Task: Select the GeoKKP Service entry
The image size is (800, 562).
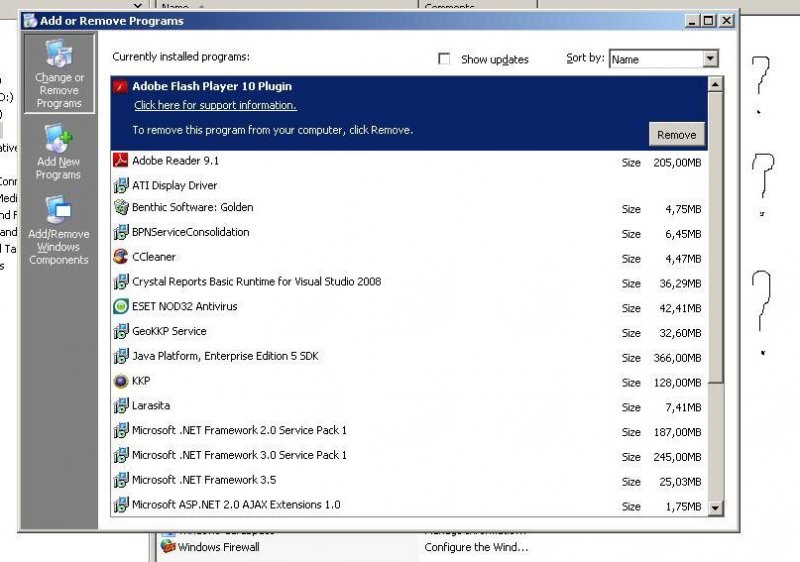Action: (409, 332)
